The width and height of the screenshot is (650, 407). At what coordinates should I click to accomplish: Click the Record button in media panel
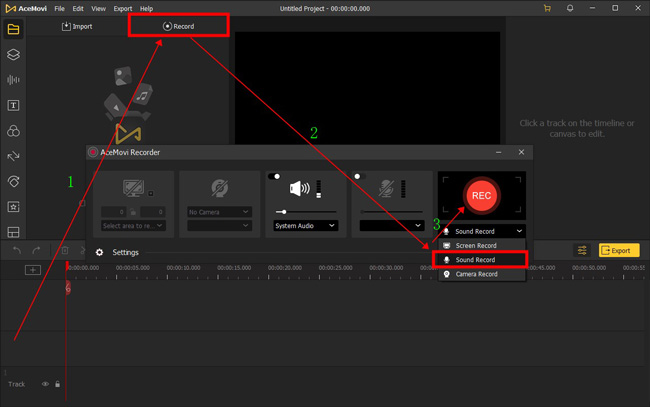178,26
